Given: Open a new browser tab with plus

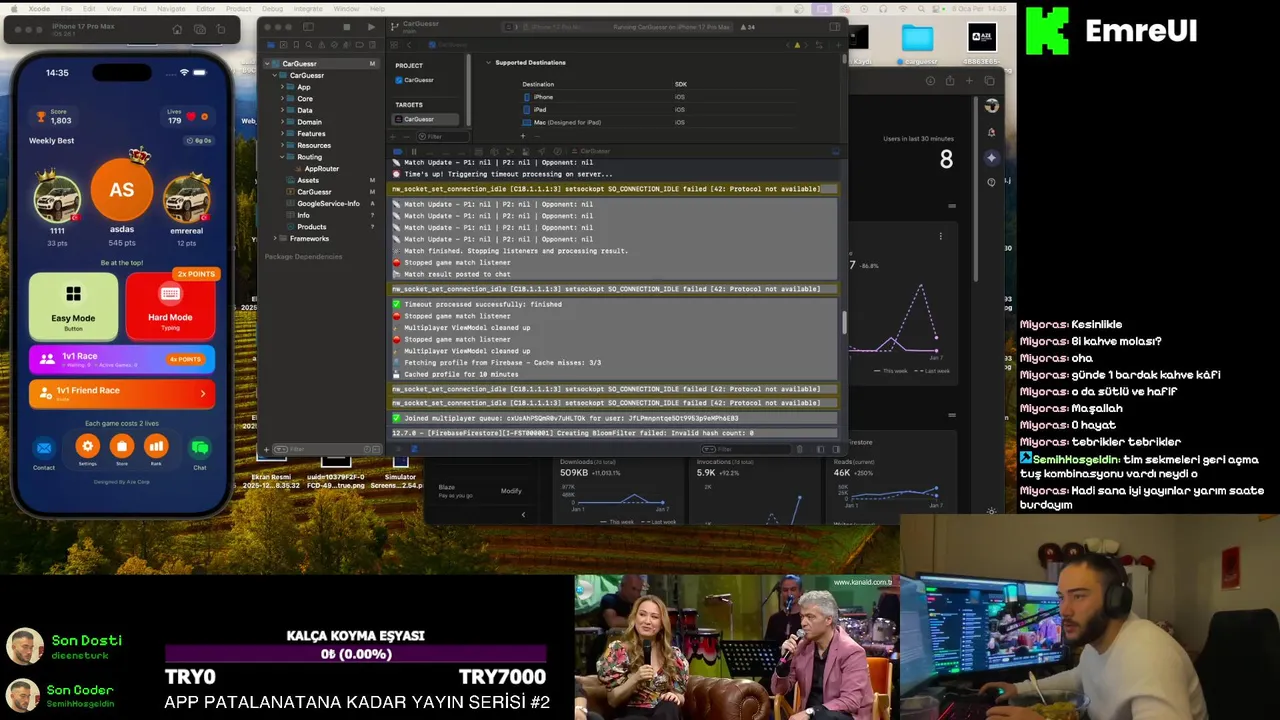Looking at the screenshot, I should click(x=969, y=81).
